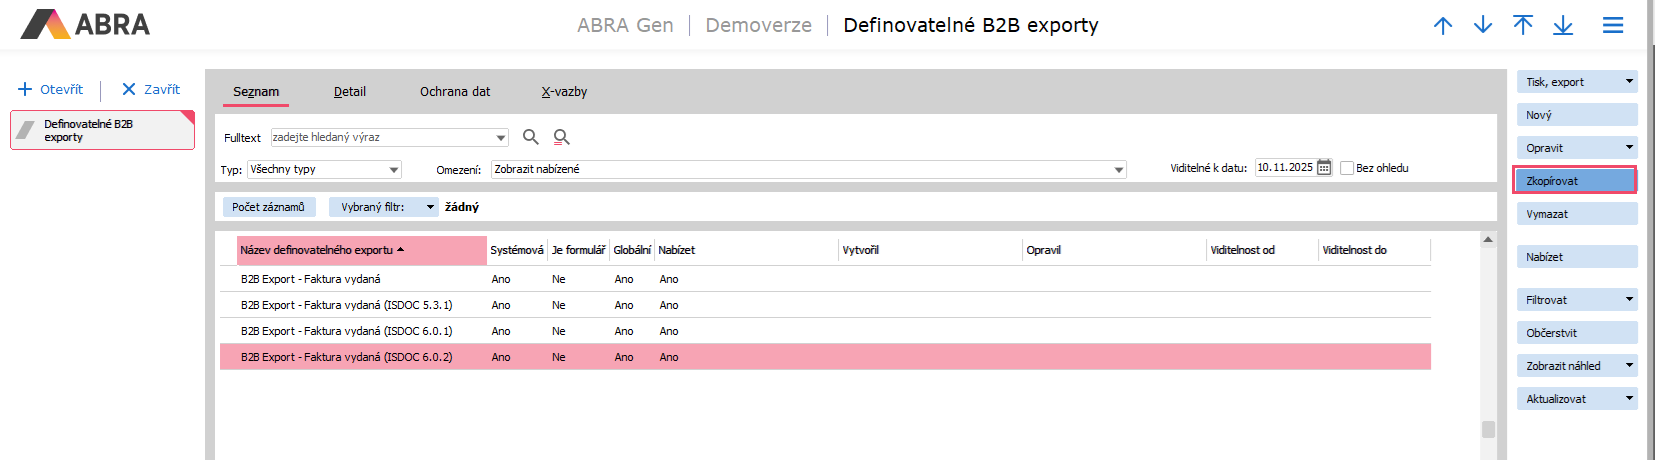Screen dimensions: 1655x460
Task: Click the Globální column header
Action: (632, 250)
